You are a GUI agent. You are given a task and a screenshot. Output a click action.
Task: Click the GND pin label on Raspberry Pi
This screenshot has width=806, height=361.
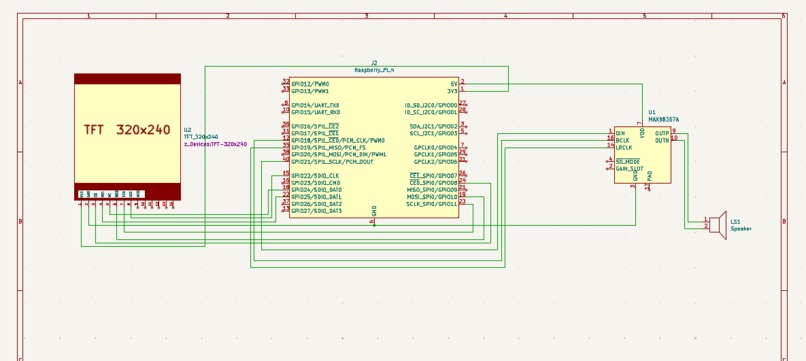click(x=374, y=210)
